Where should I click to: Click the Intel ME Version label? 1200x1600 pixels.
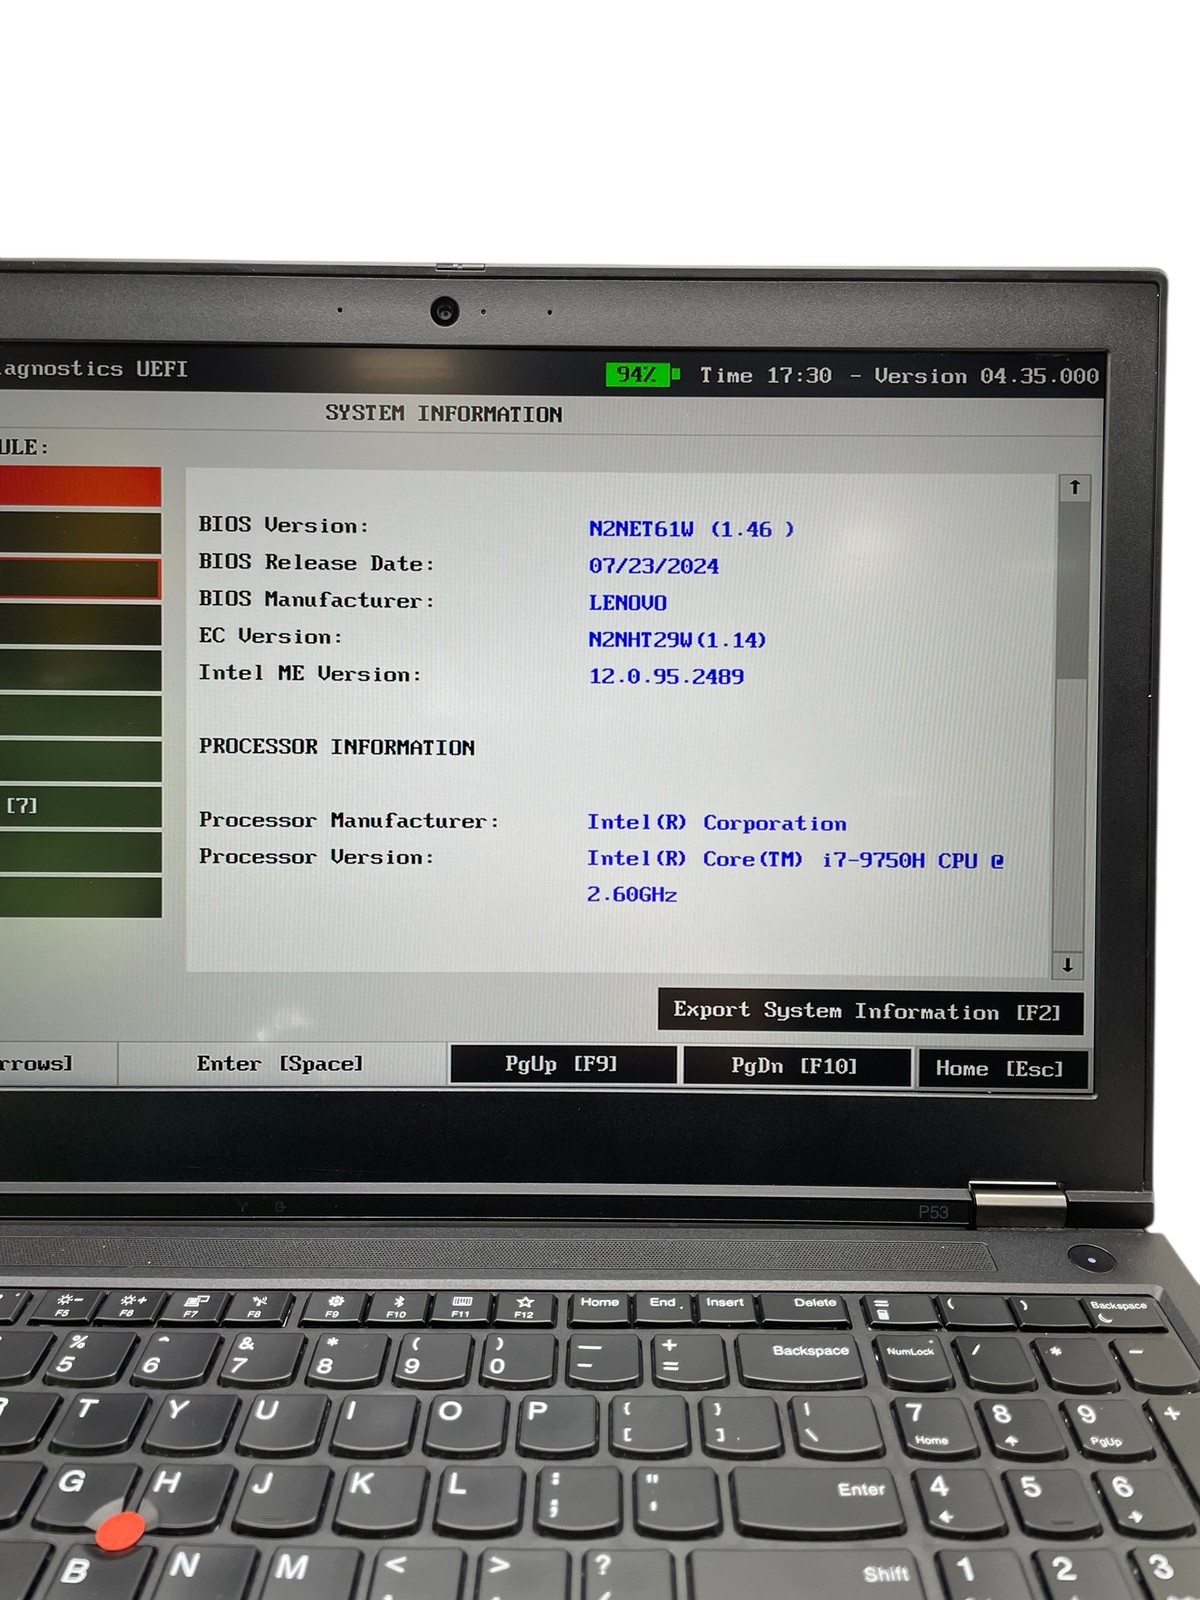coord(310,674)
